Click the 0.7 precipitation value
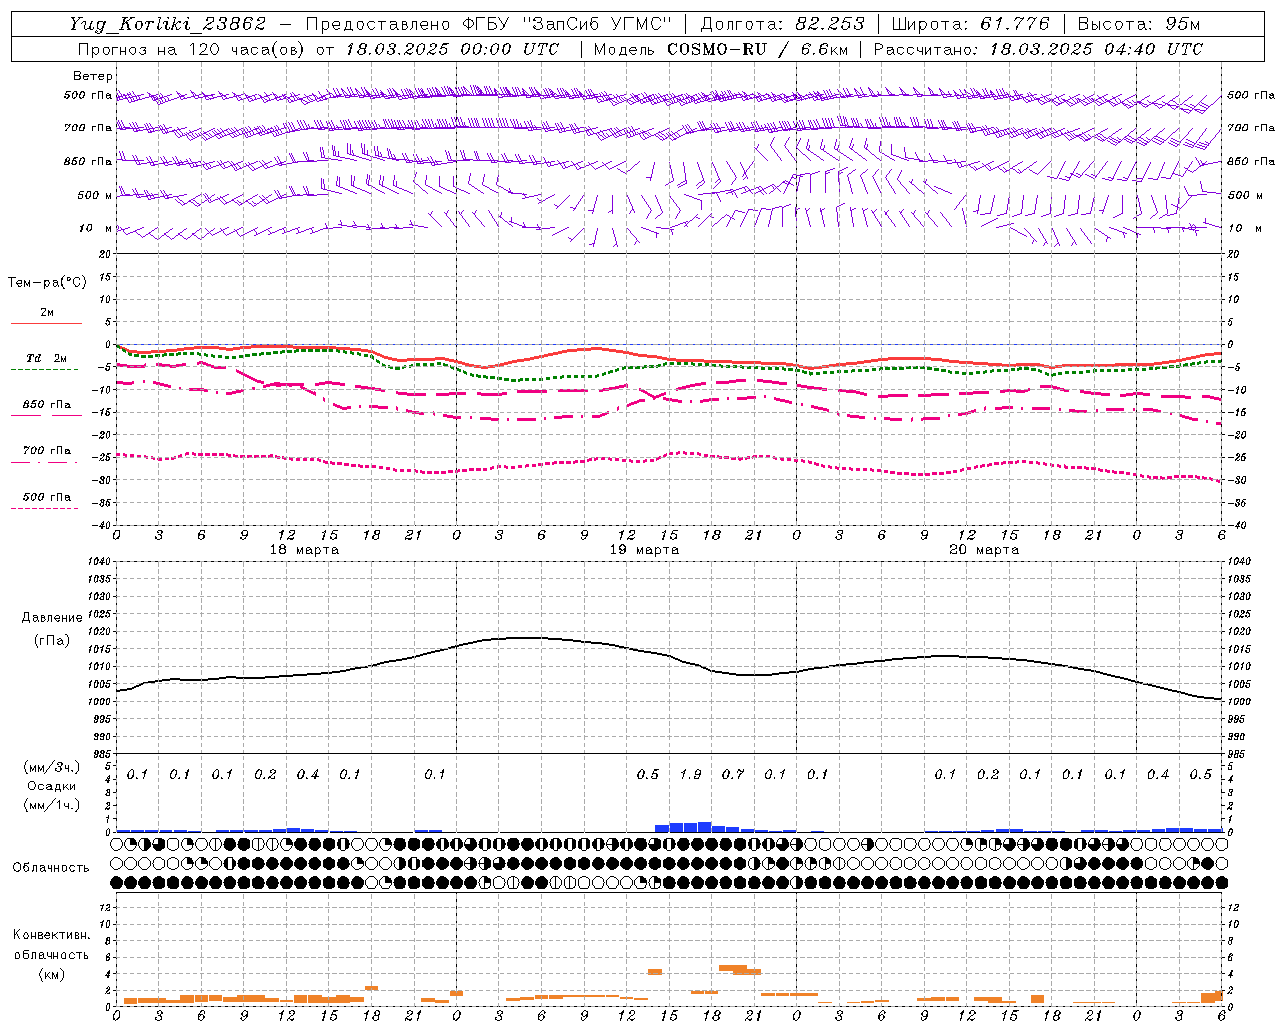The width and height of the screenshot is (1280, 1024). [x=733, y=774]
